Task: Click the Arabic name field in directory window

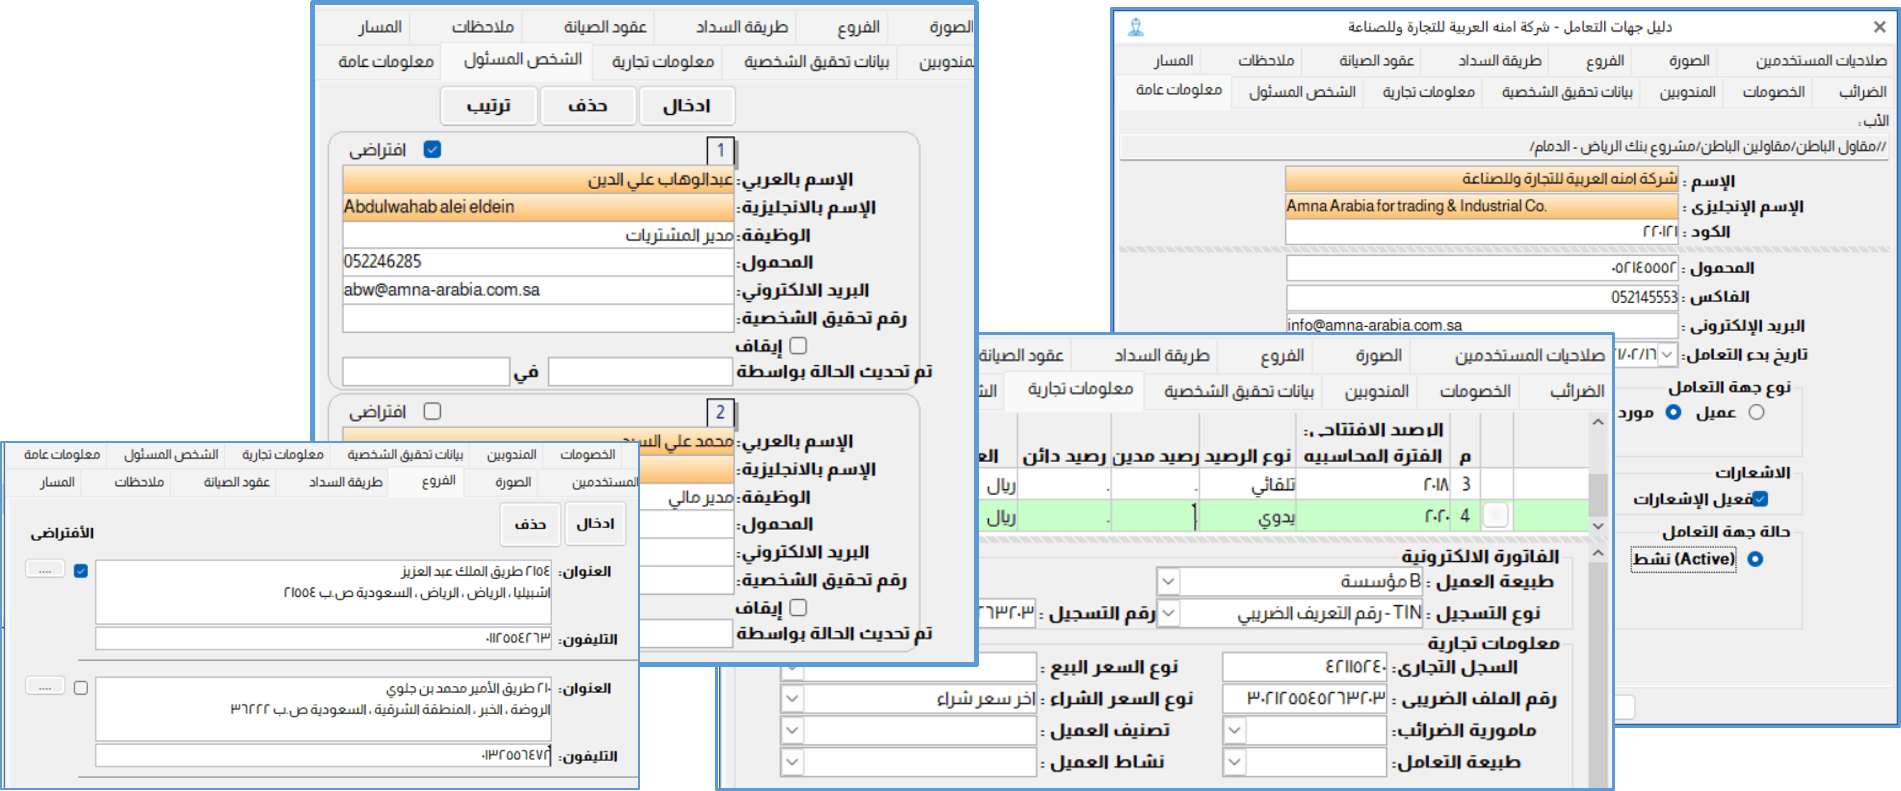Action: [x=1481, y=179]
